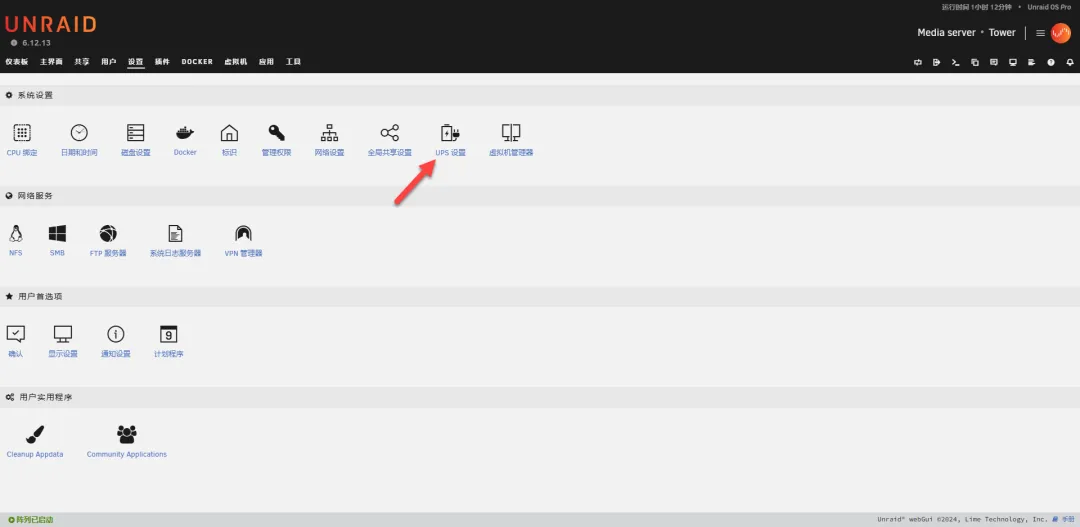Launch Community Applications icon
Image resolution: width=1080 pixels, height=527 pixels.
click(x=126, y=434)
